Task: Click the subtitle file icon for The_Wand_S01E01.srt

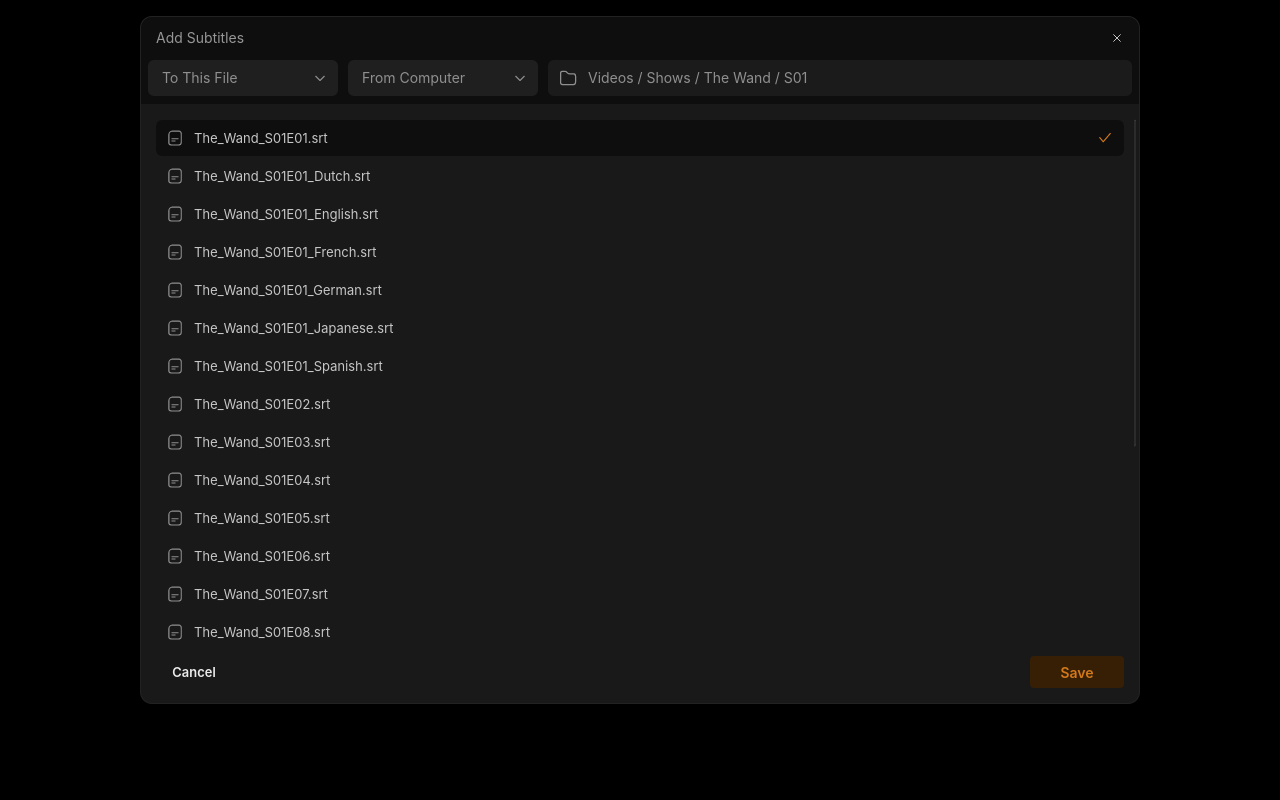Action: point(175,138)
